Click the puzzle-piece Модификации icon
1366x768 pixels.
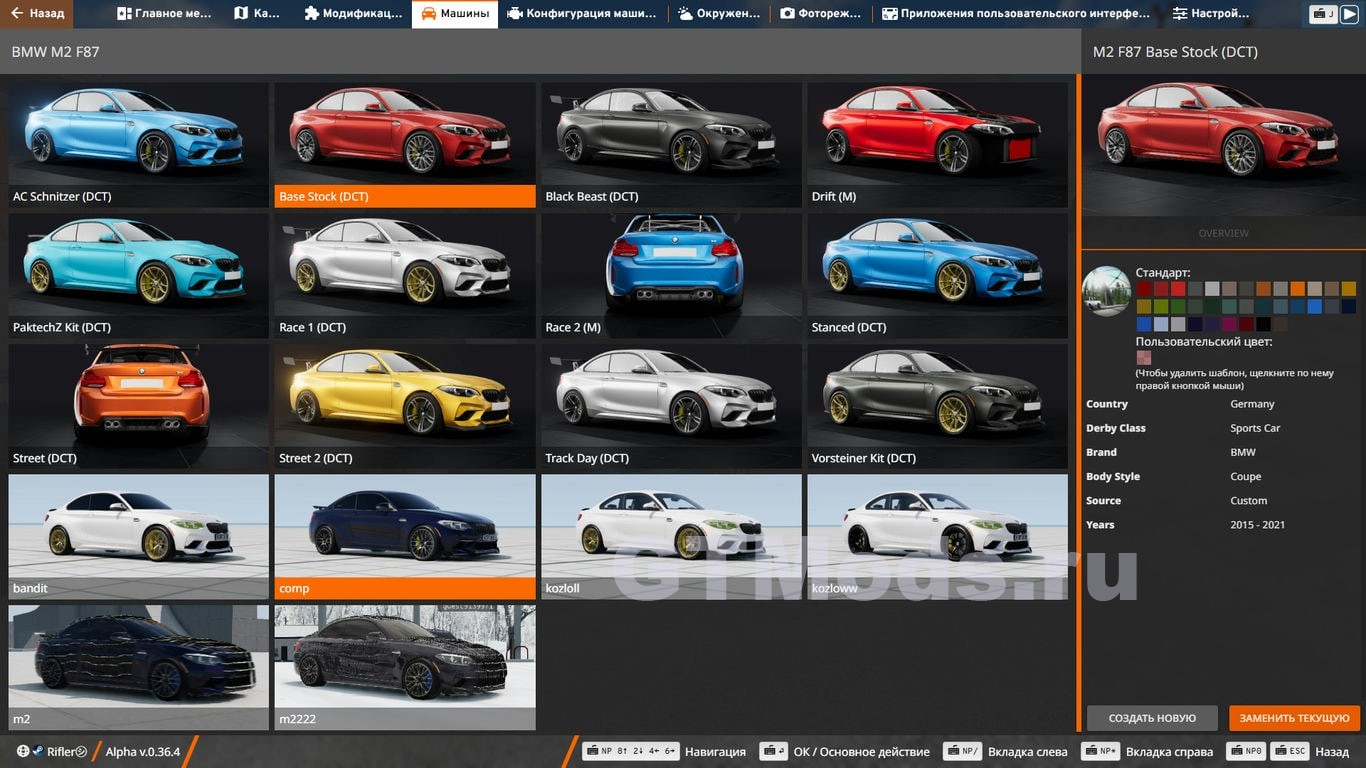click(x=312, y=14)
